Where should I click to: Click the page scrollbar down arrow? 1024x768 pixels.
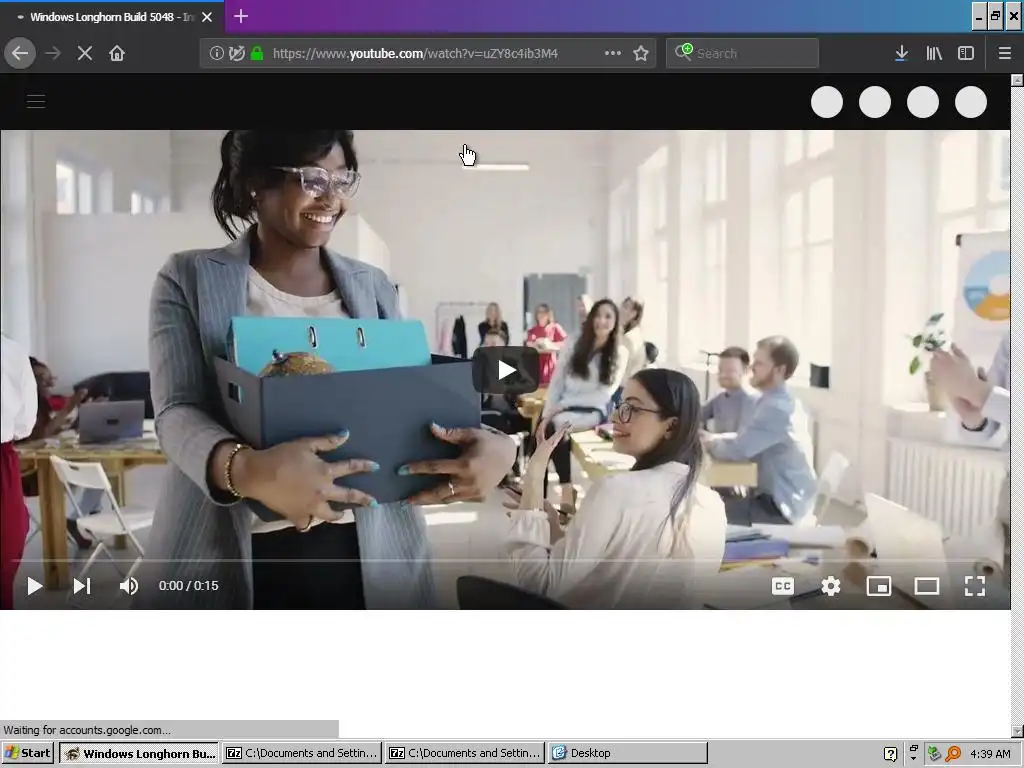coord(1017,731)
